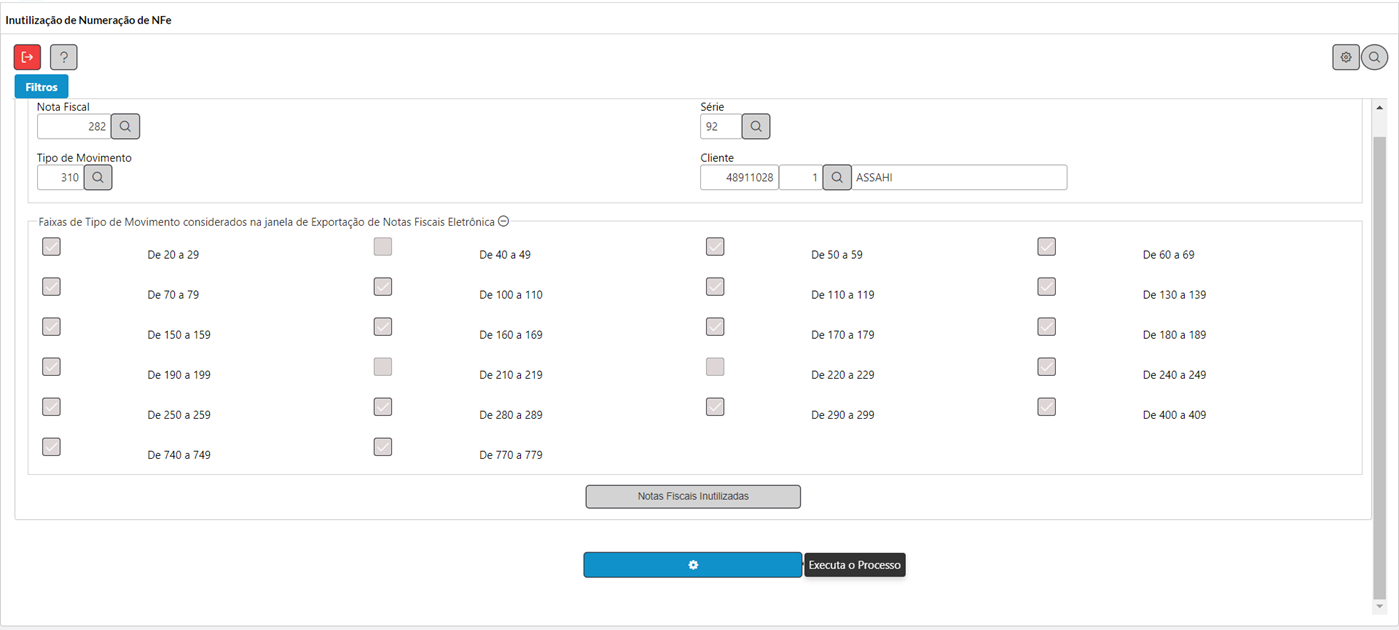Screen dimensions: 1399x630
Task: Toggle the De 250 a 259 checkbox
Action: pyautogui.click(x=51, y=406)
